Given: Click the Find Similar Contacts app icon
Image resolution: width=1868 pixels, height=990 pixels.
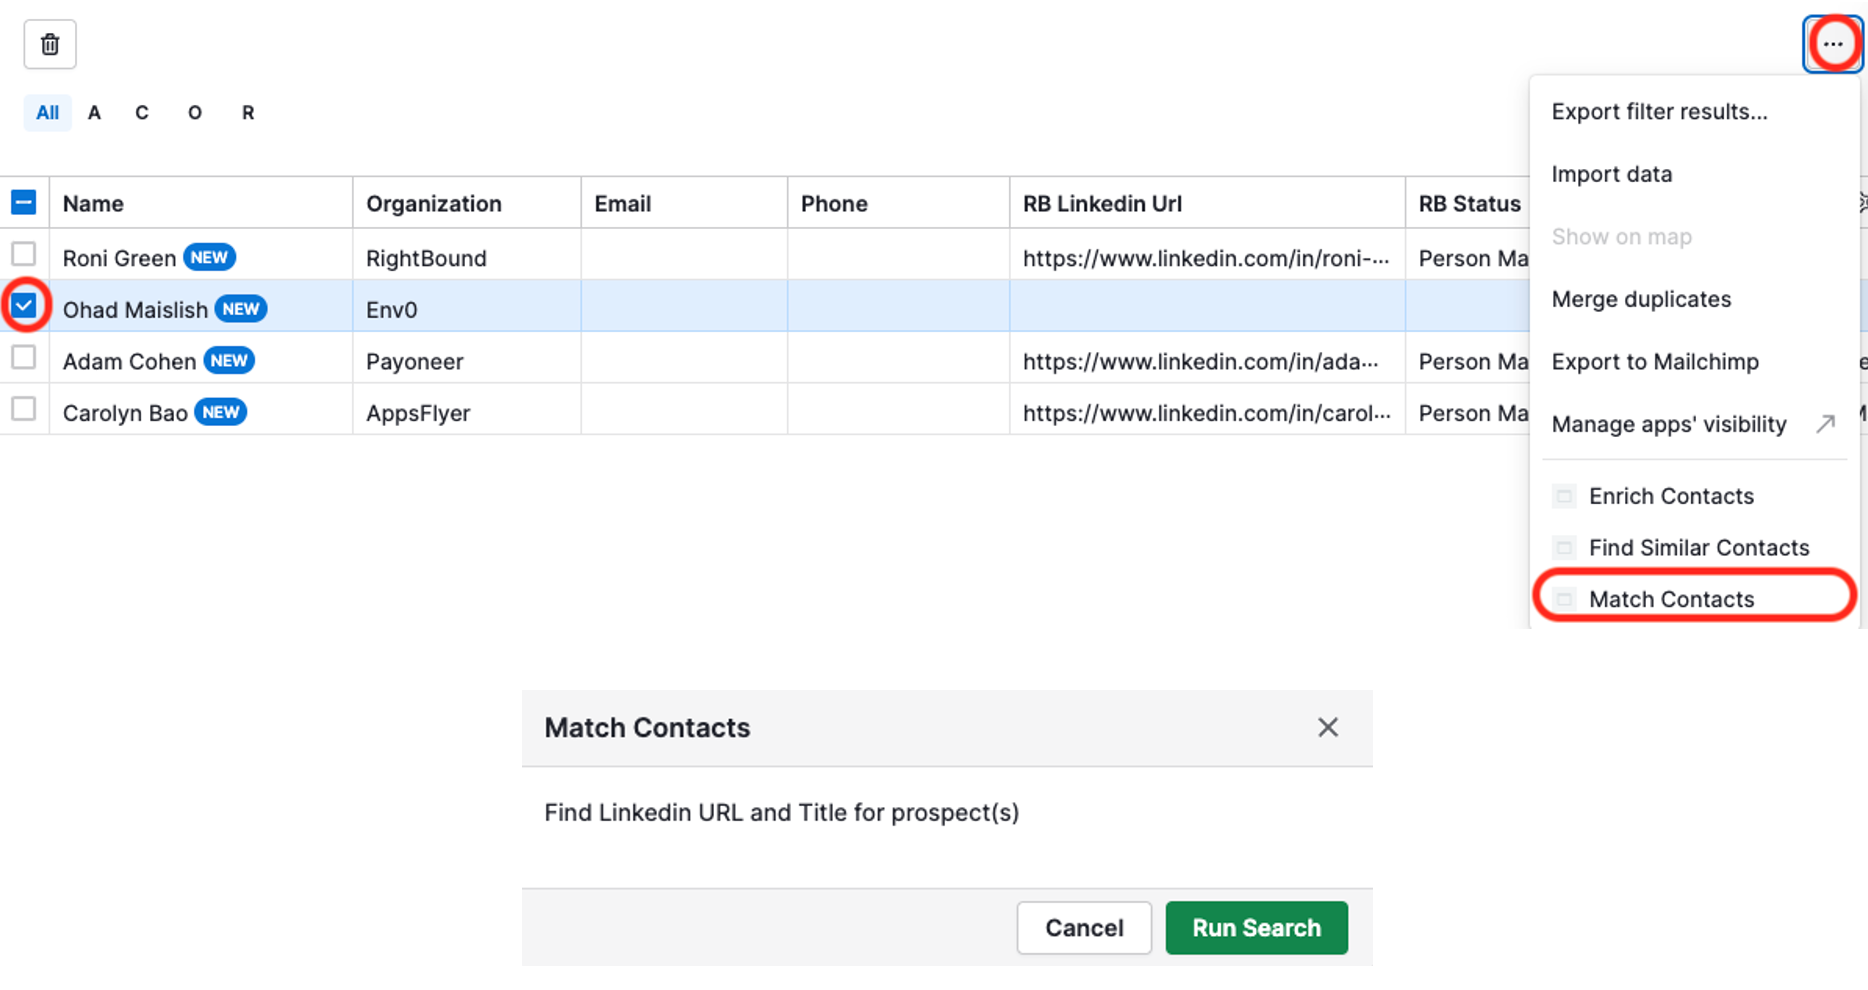Looking at the screenshot, I should click(x=1564, y=548).
